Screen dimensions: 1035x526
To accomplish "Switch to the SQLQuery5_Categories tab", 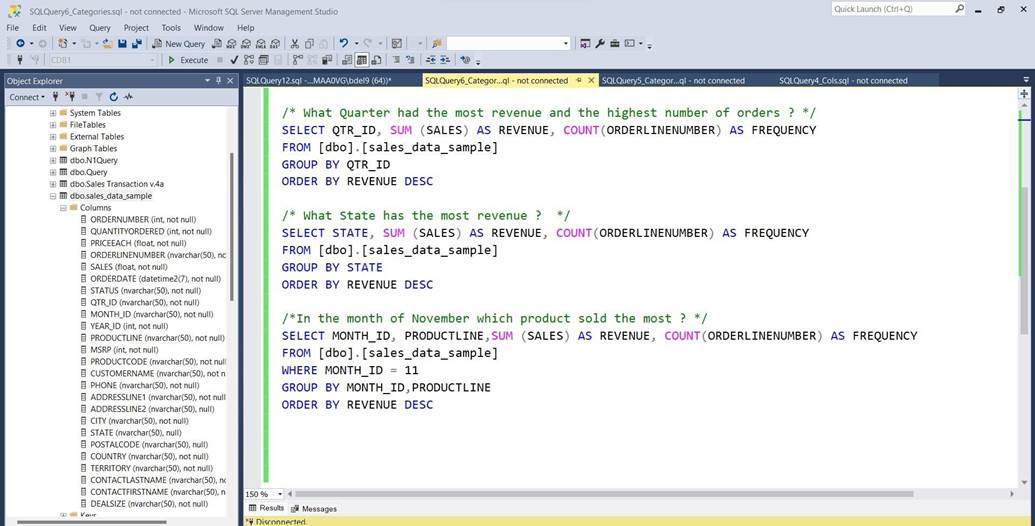I will tap(672, 81).
